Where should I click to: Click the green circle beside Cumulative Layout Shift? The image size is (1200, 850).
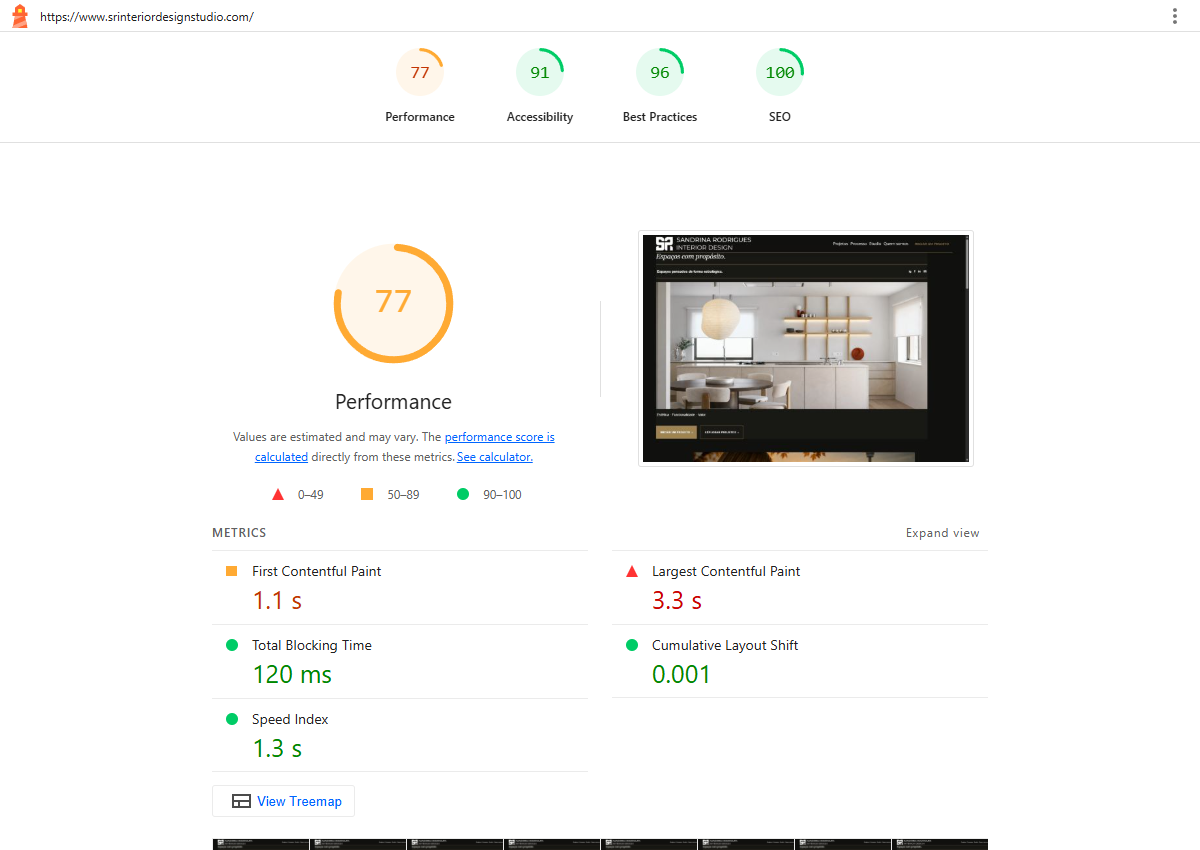[632, 645]
